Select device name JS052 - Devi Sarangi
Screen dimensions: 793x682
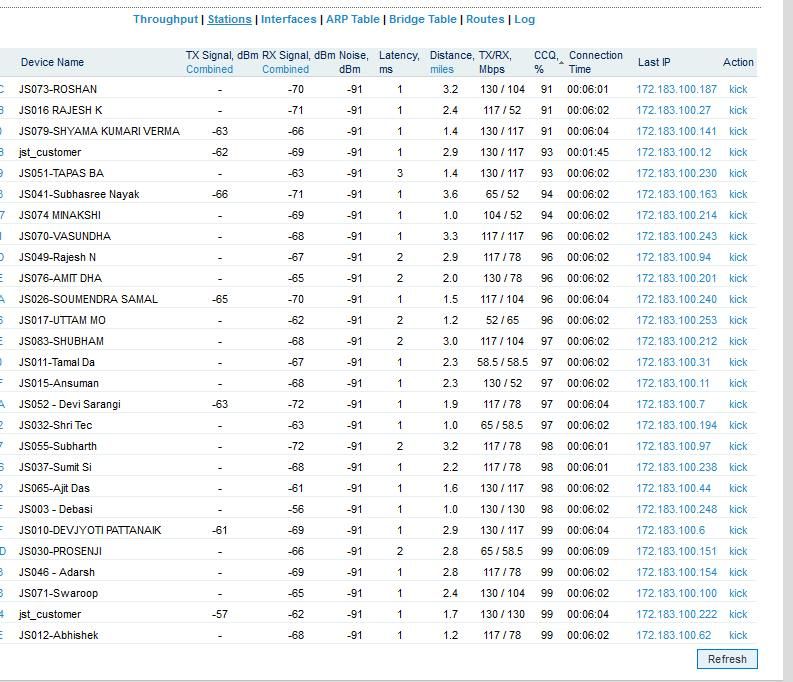point(70,404)
